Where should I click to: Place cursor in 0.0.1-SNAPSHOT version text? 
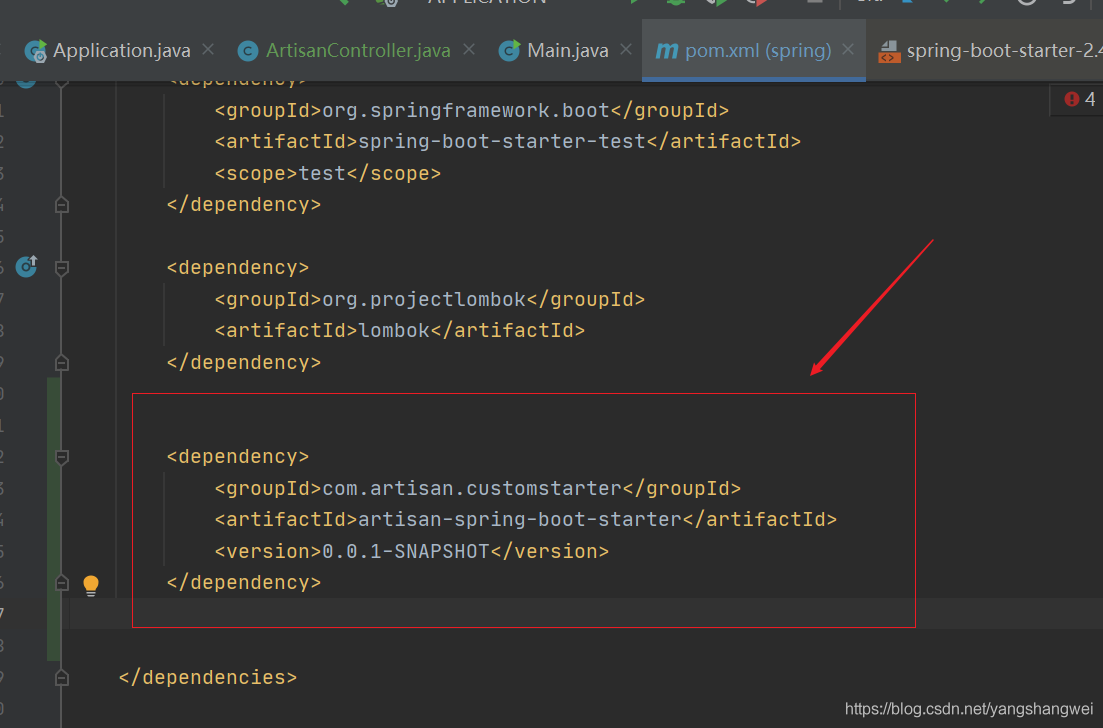click(x=405, y=551)
